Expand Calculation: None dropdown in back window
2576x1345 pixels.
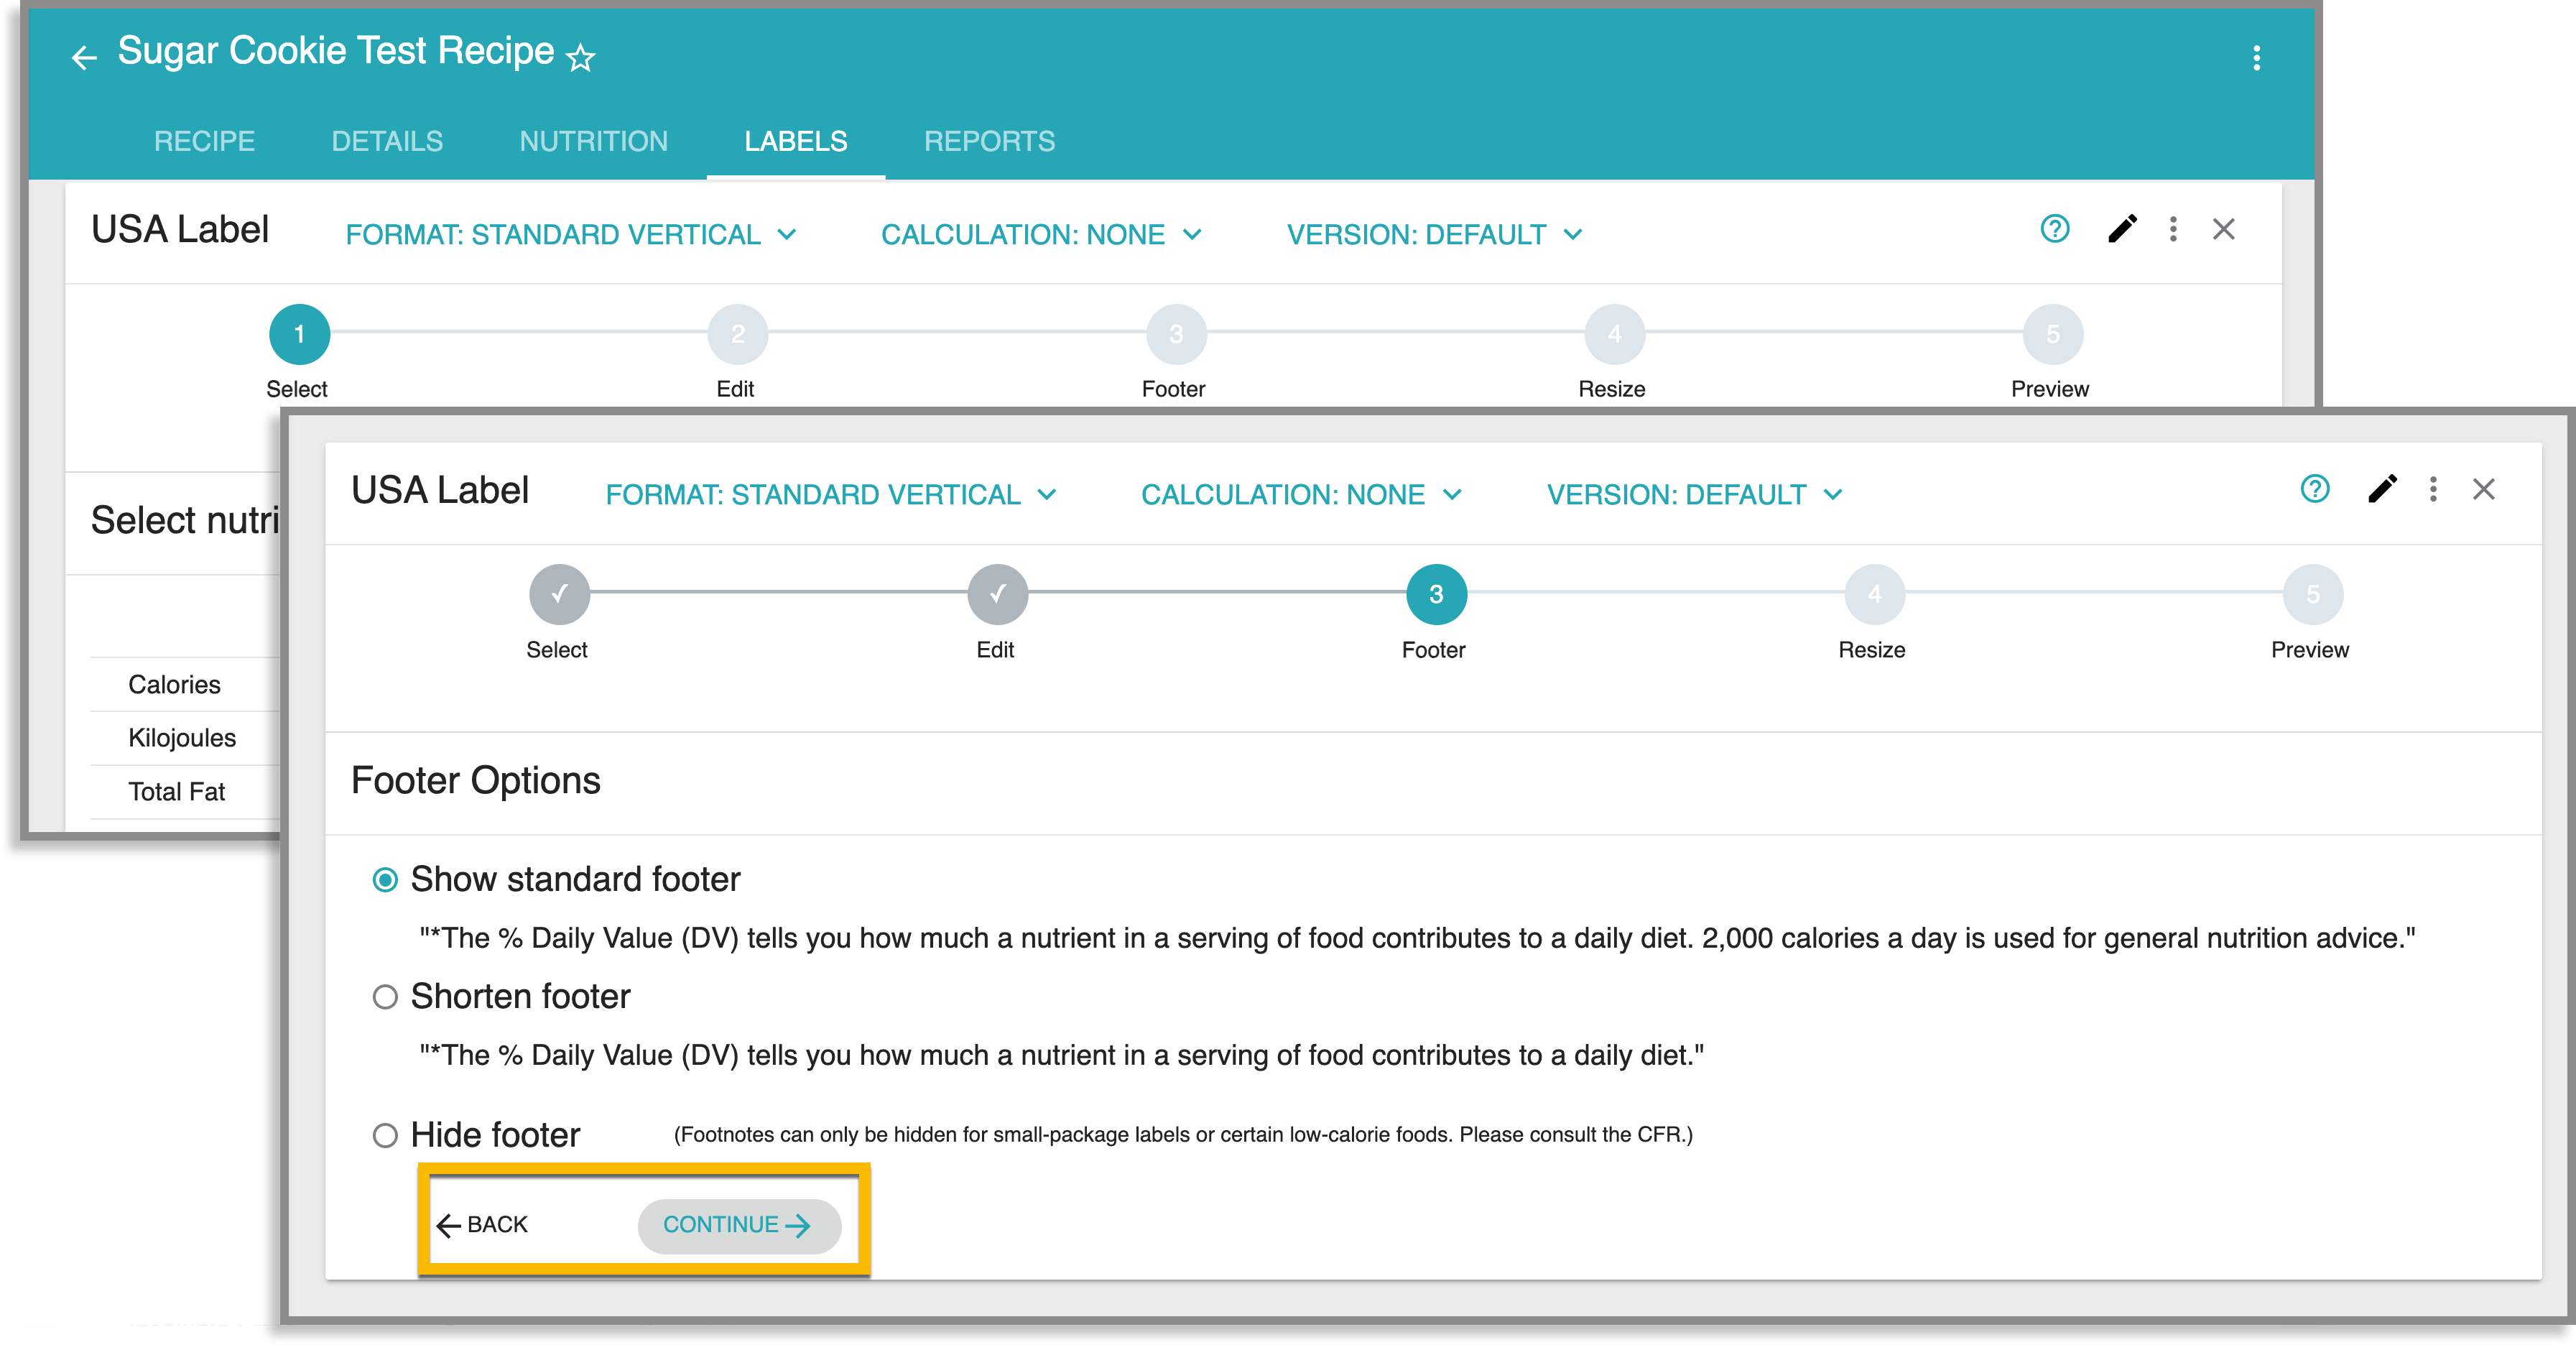1041,234
